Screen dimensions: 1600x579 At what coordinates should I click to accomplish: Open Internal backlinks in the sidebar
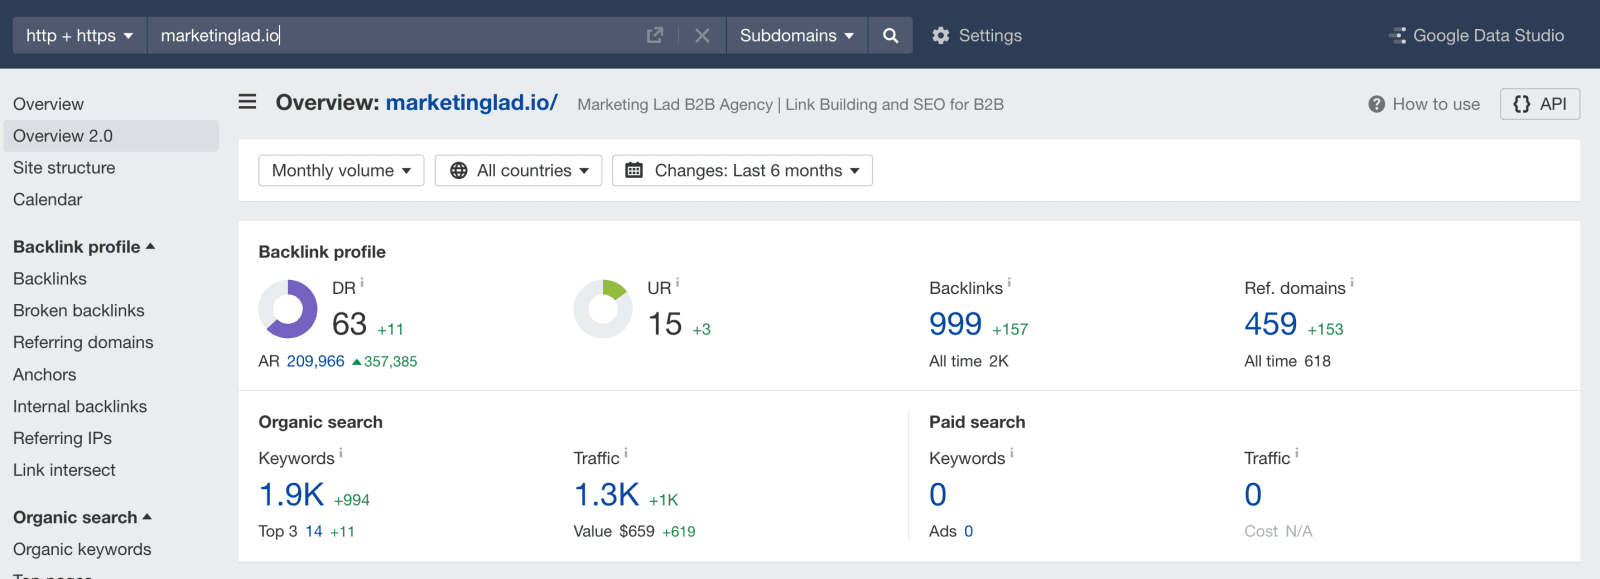pos(80,406)
